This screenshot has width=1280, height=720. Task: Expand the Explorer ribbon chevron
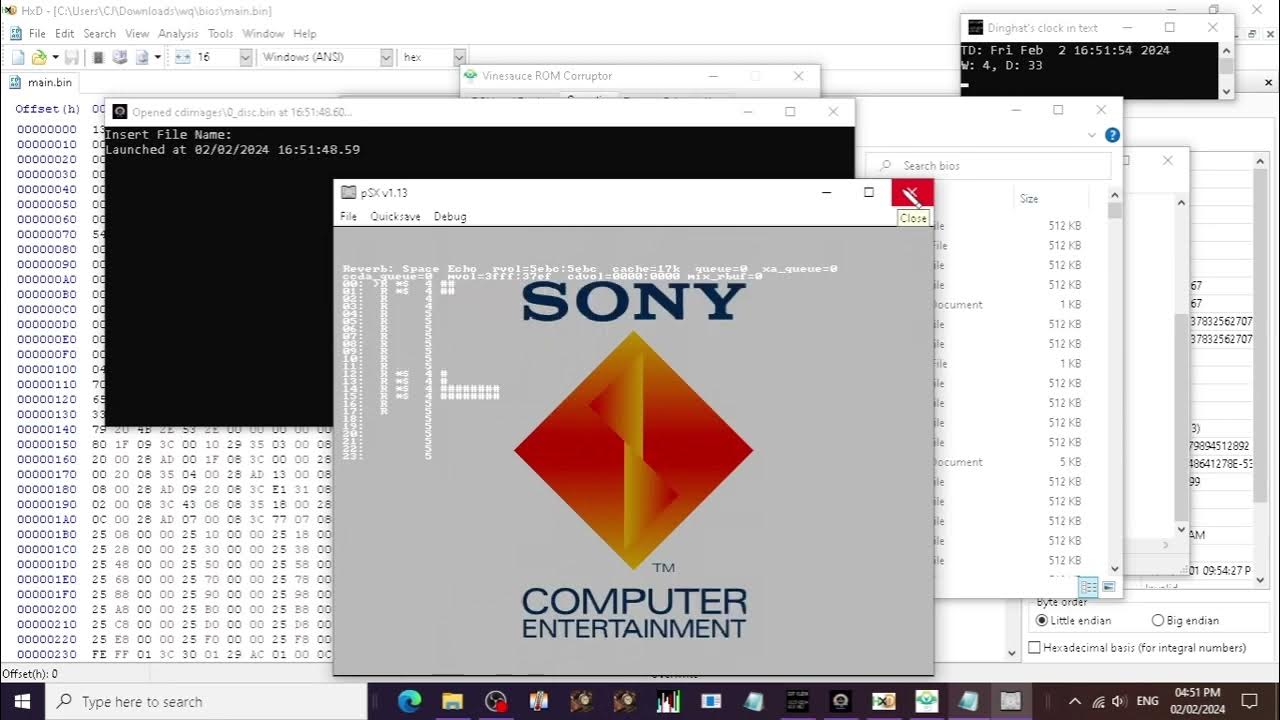[1092, 135]
